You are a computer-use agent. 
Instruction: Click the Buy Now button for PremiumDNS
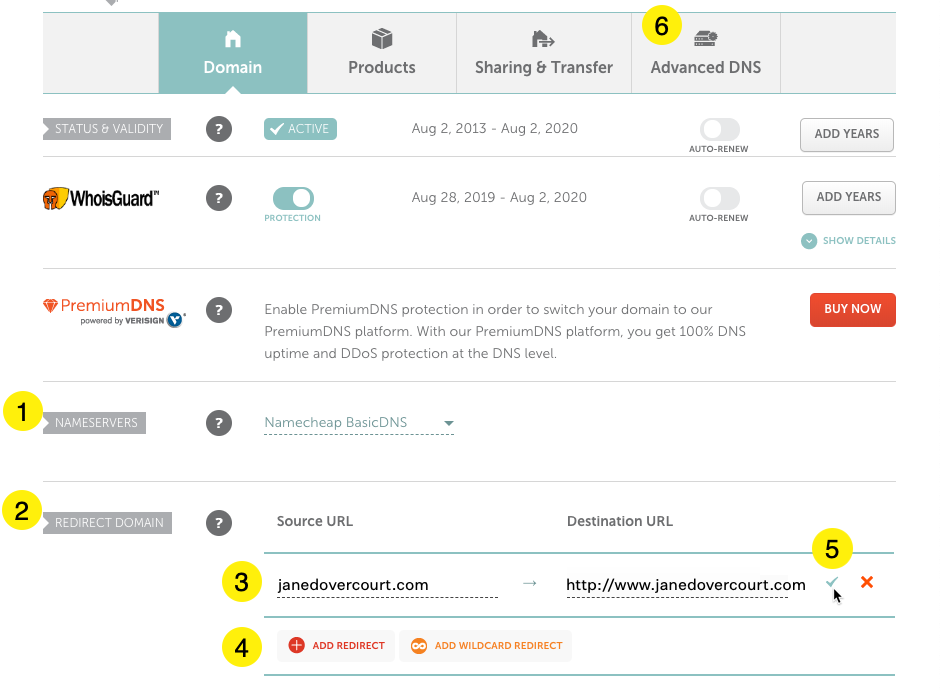pyautogui.click(x=852, y=309)
